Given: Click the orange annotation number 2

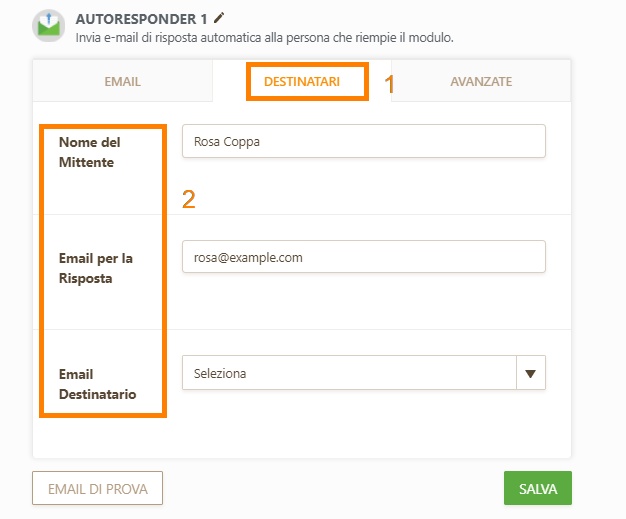Looking at the screenshot, I should tap(189, 199).
